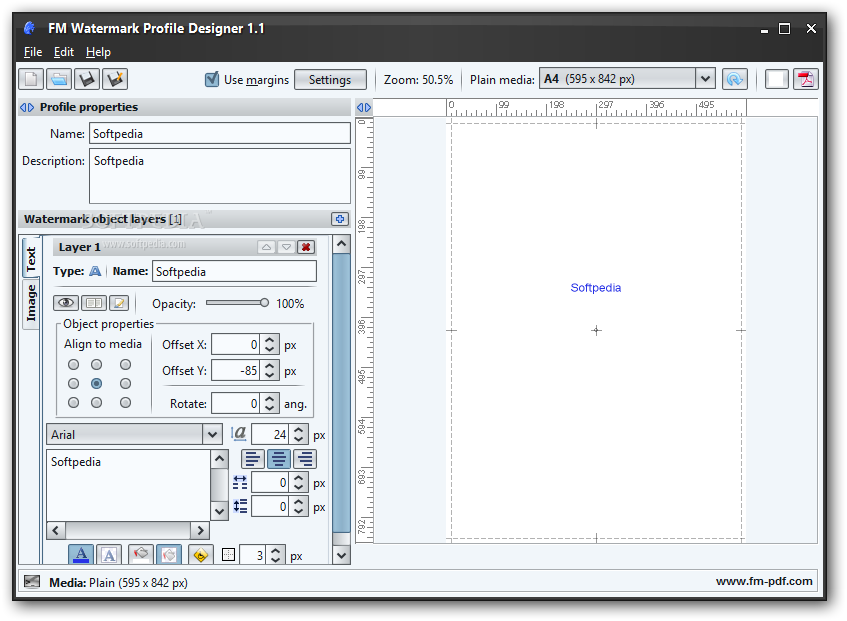This screenshot has width=847, height=621.
Task: Move Layer 1 up with the up arrow
Action: click(266, 247)
